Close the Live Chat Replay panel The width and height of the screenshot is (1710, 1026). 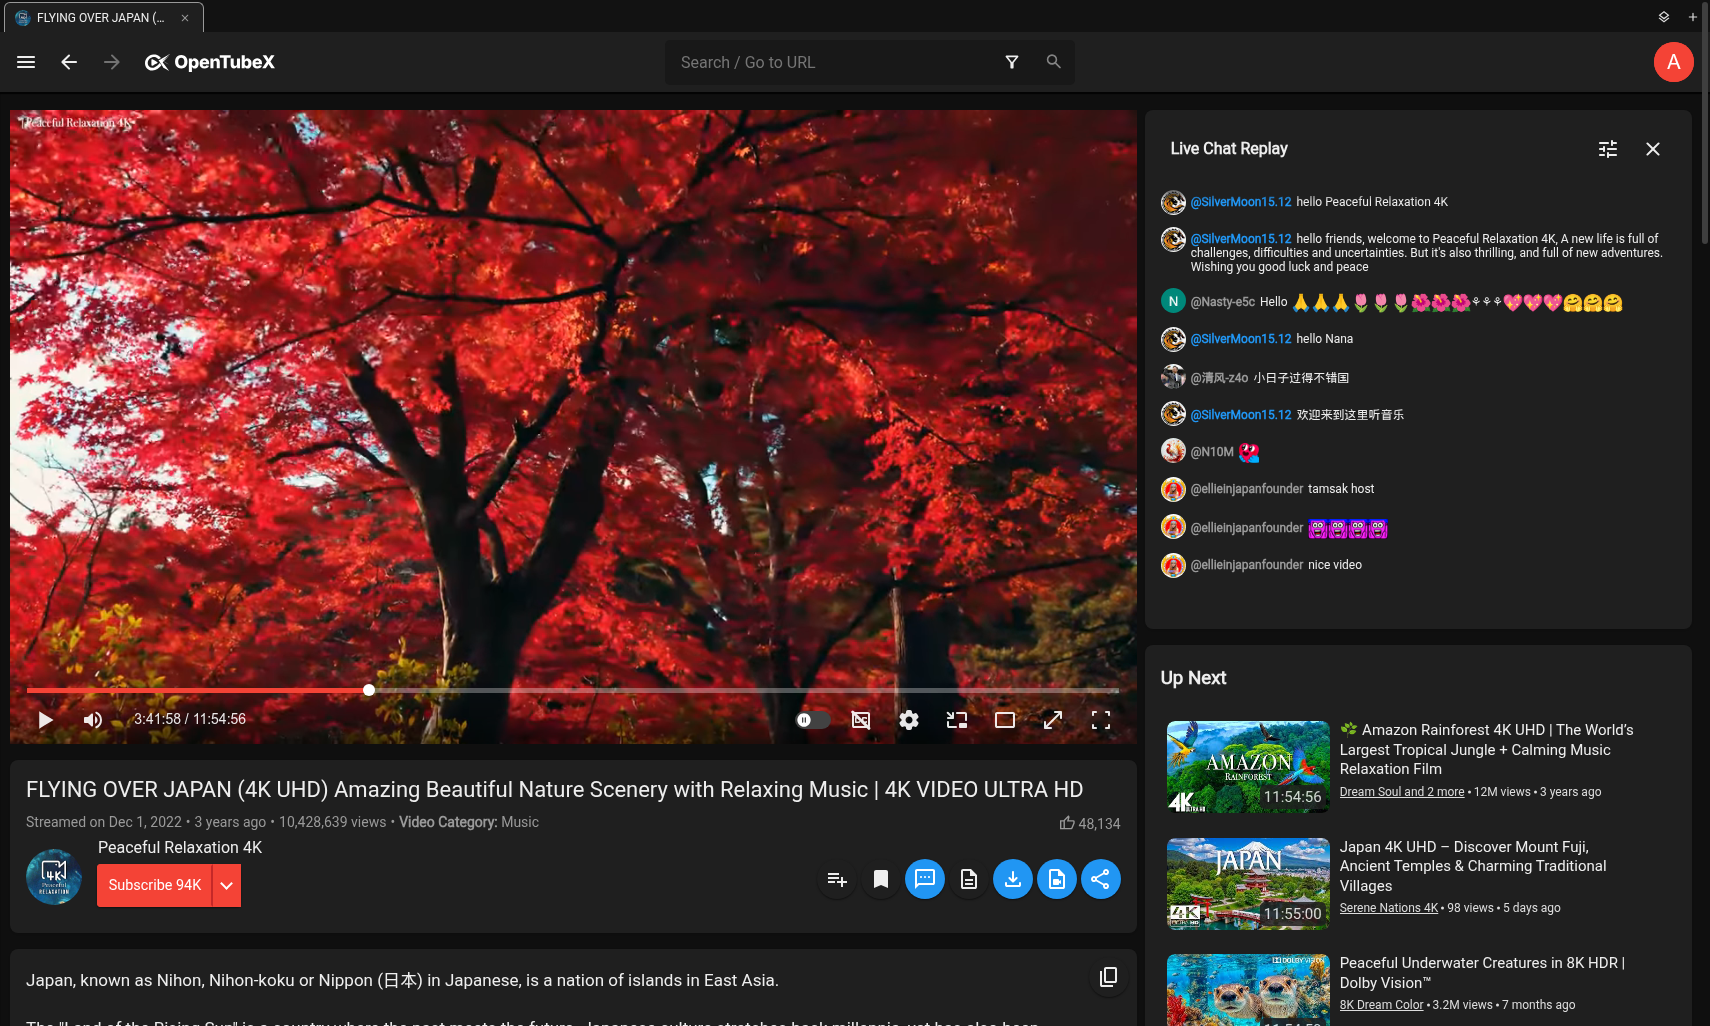(x=1653, y=149)
